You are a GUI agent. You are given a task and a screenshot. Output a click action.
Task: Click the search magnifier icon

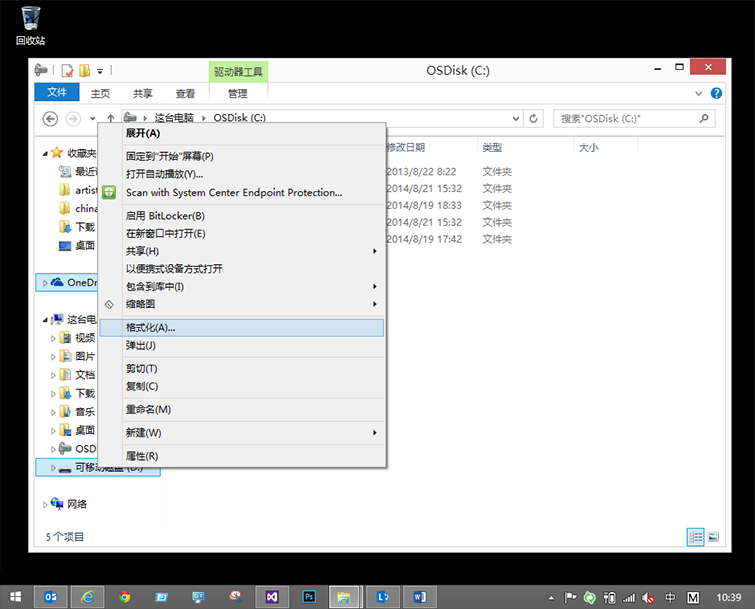tap(704, 118)
